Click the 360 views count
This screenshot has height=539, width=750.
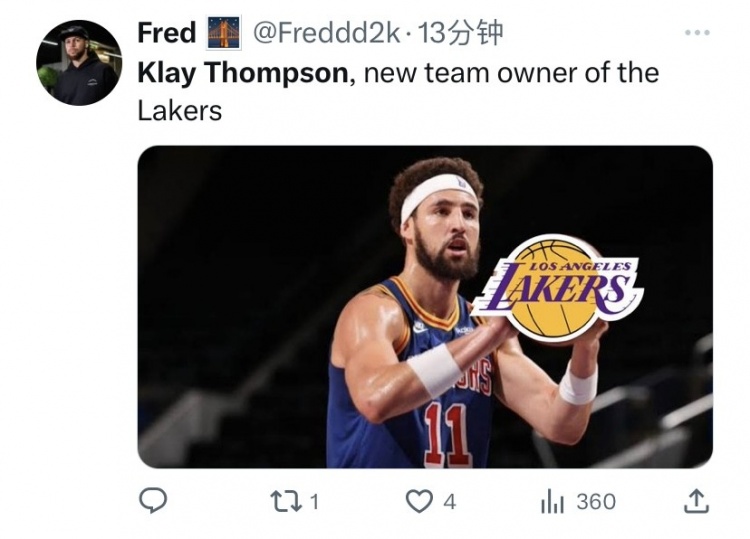(x=596, y=502)
